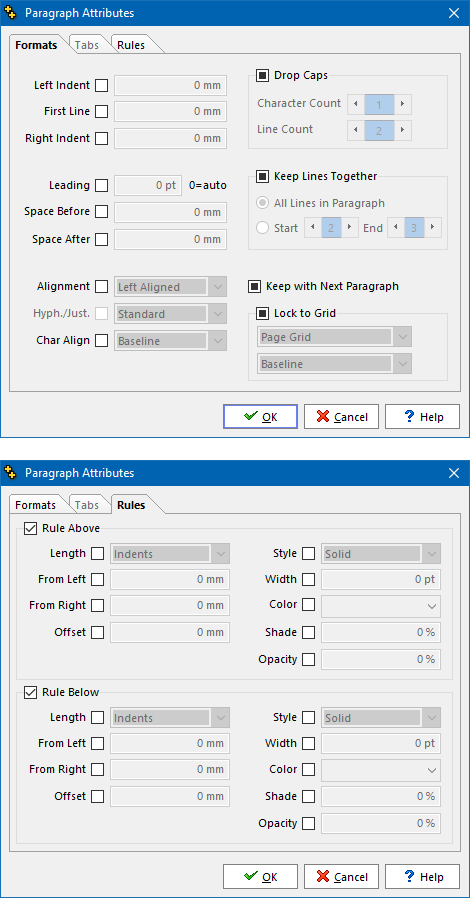Increase Drop Caps Character Count with right arrow
The image size is (470, 898).
[402, 104]
